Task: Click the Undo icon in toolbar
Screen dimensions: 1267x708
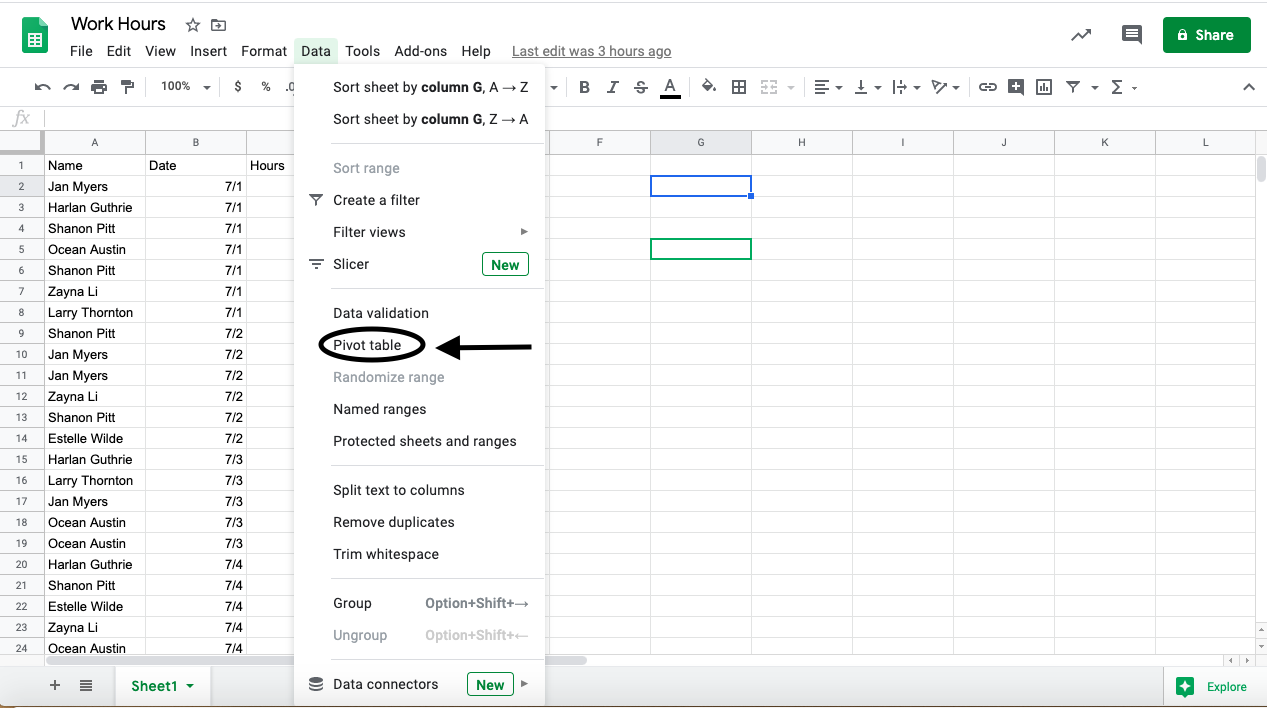Action: (x=42, y=87)
